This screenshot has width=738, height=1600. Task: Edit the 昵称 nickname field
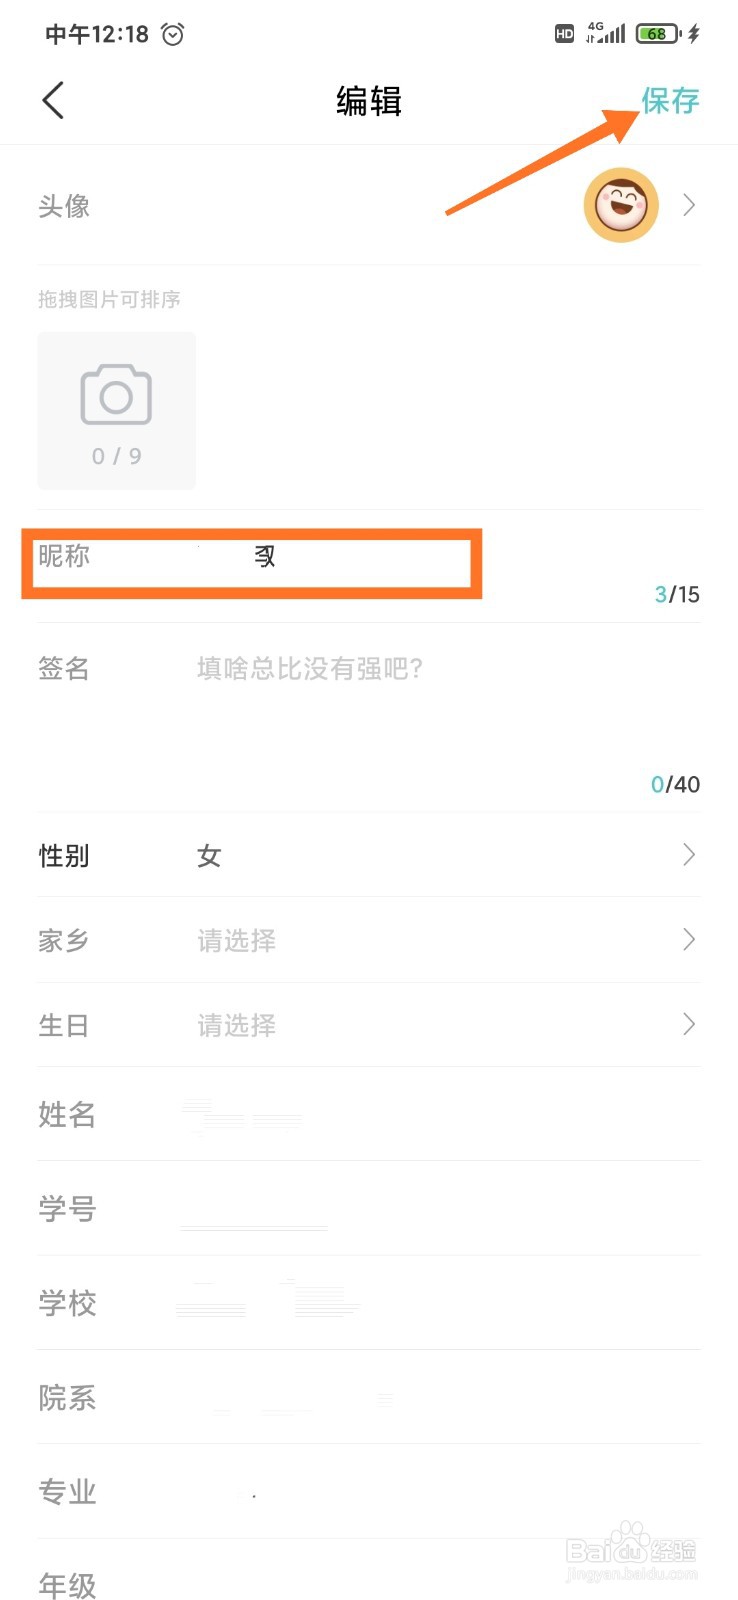click(x=368, y=566)
